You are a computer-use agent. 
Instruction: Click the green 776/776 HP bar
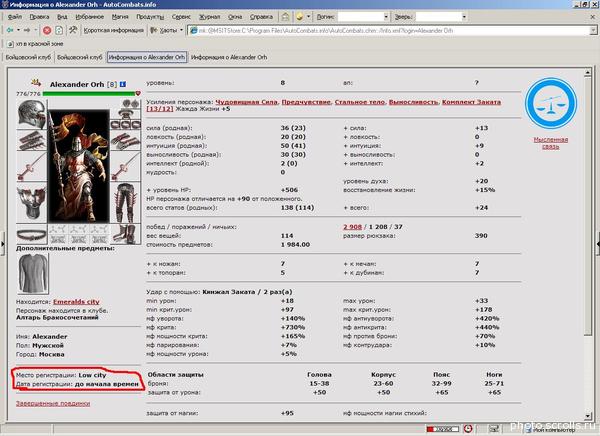tap(89, 93)
